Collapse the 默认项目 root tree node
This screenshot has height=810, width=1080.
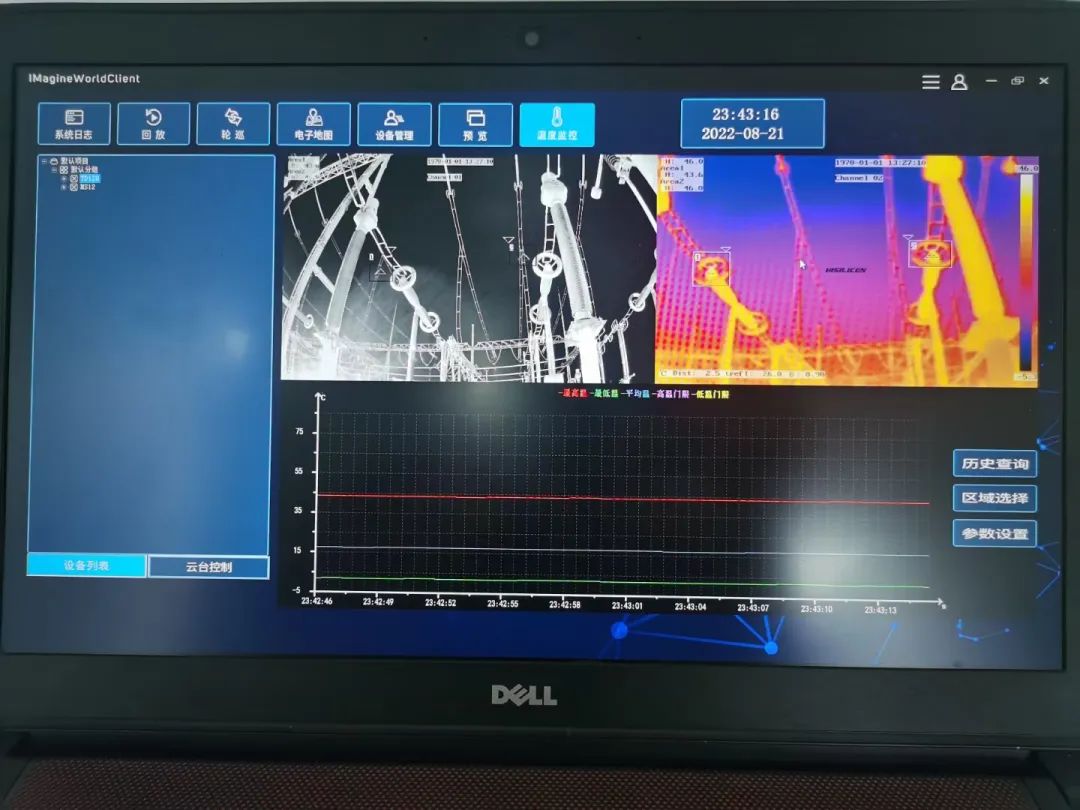pyautogui.click(x=43, y=161)
